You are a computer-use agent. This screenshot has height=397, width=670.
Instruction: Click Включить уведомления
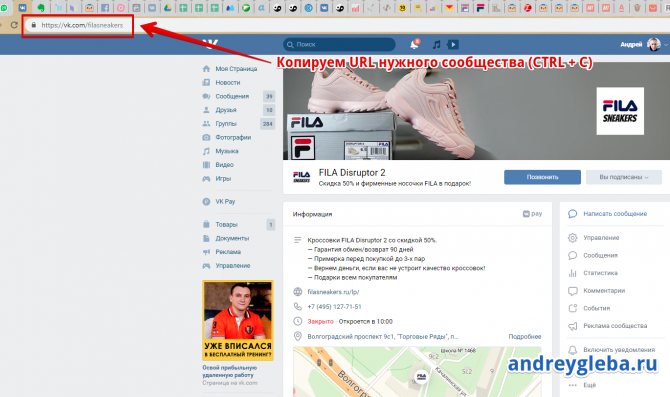619,350
